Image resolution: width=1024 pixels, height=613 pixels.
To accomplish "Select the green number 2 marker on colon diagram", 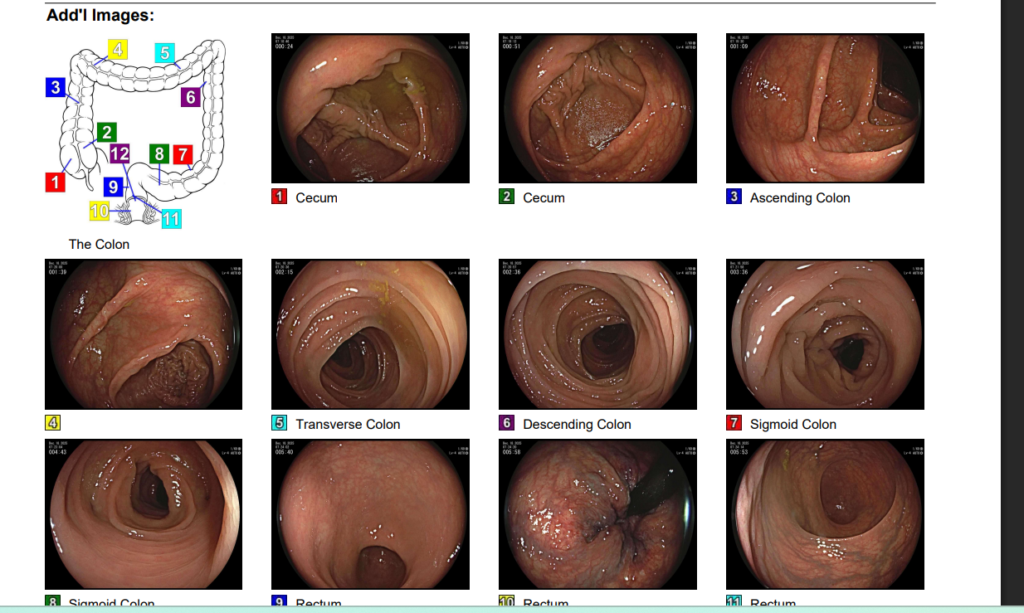I will pyautogui.click(x=106, y=133).
